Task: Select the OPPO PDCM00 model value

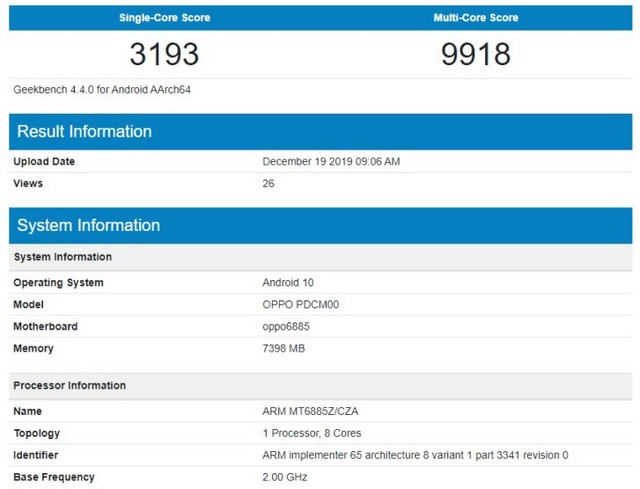Action: point(300,305)
